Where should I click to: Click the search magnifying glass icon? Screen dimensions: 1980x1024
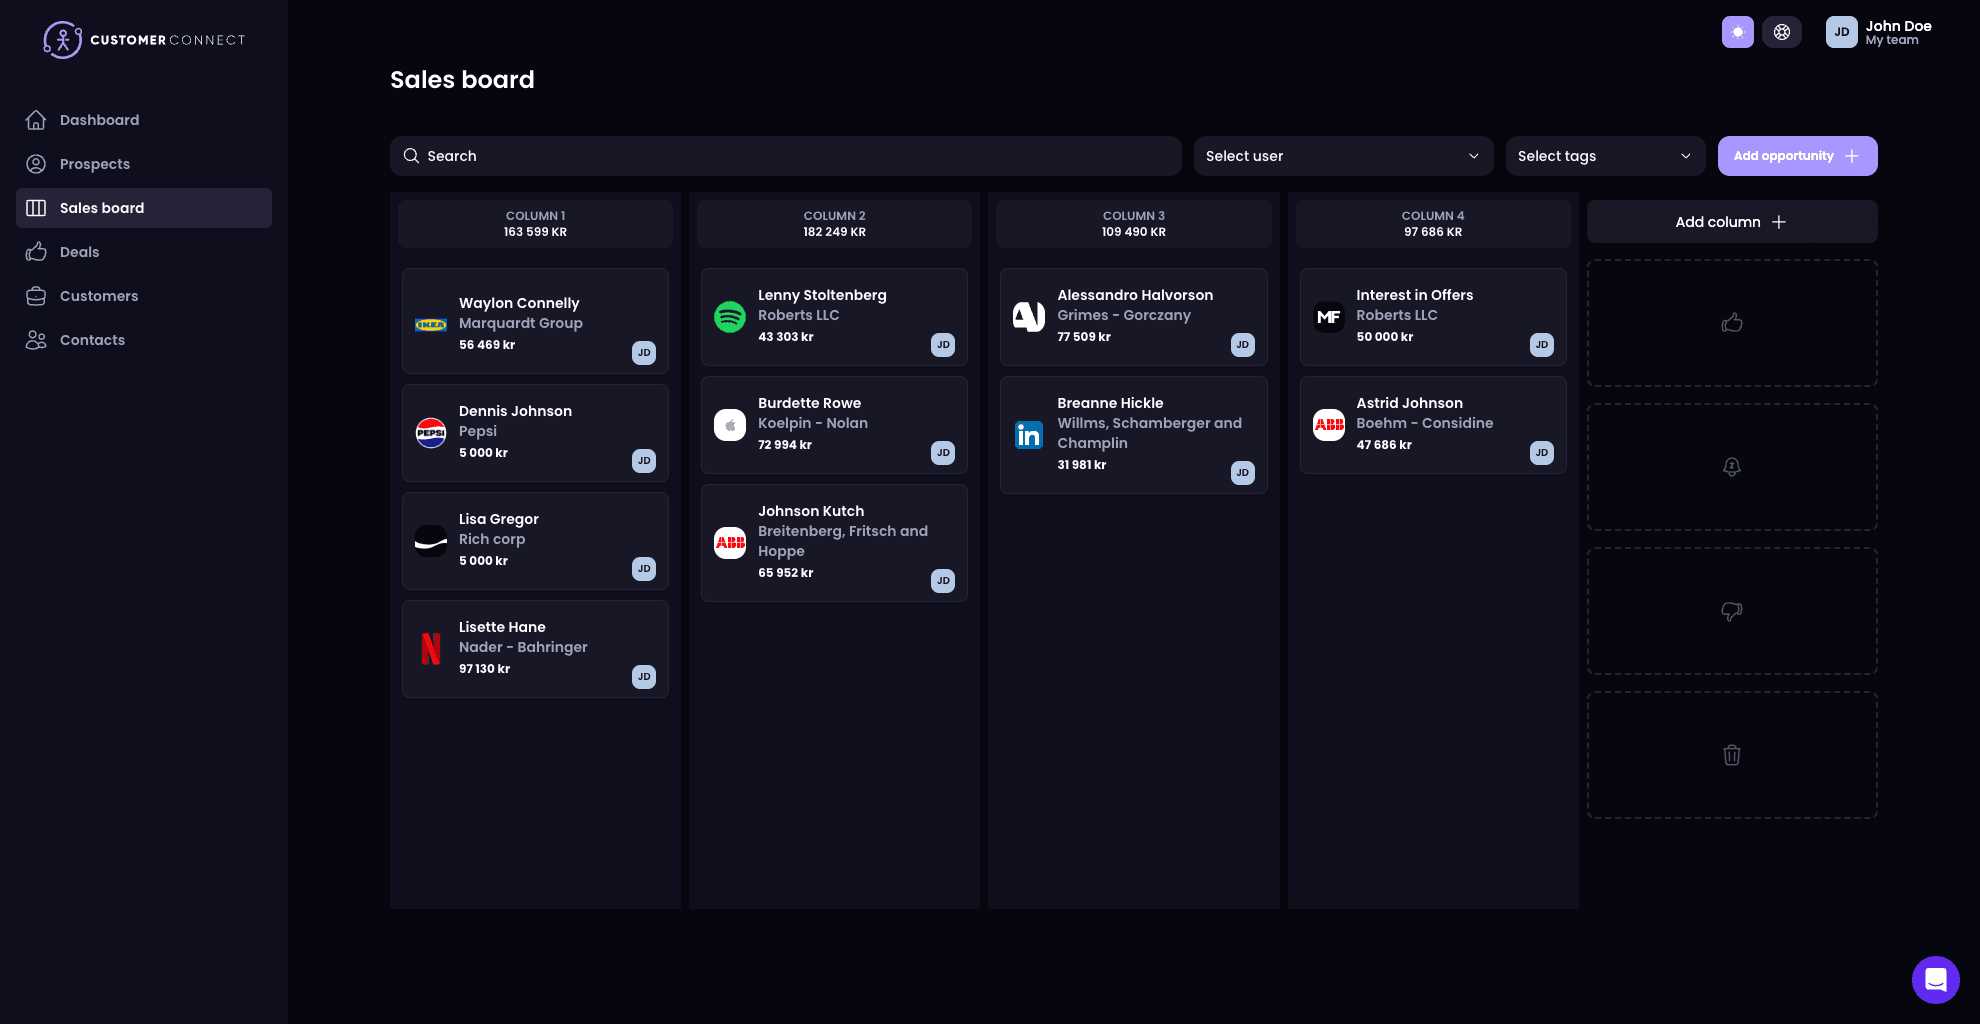pyautogui.click(x=411, y=156)
